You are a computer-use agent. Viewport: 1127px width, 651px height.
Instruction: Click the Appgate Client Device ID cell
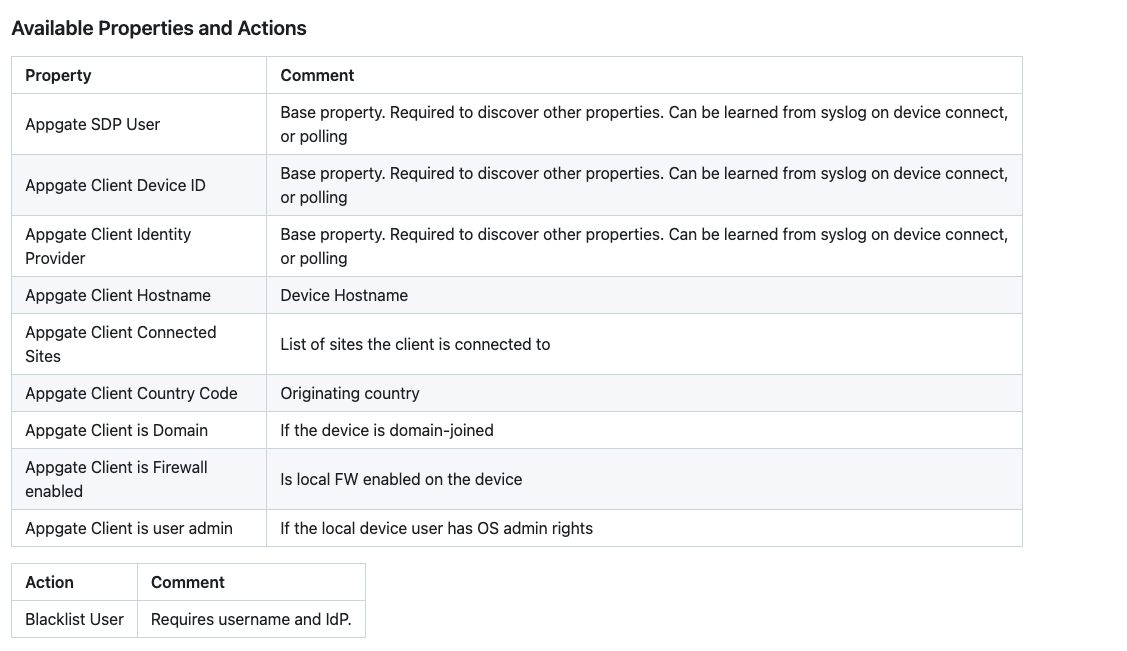click(x=139, y=185)
